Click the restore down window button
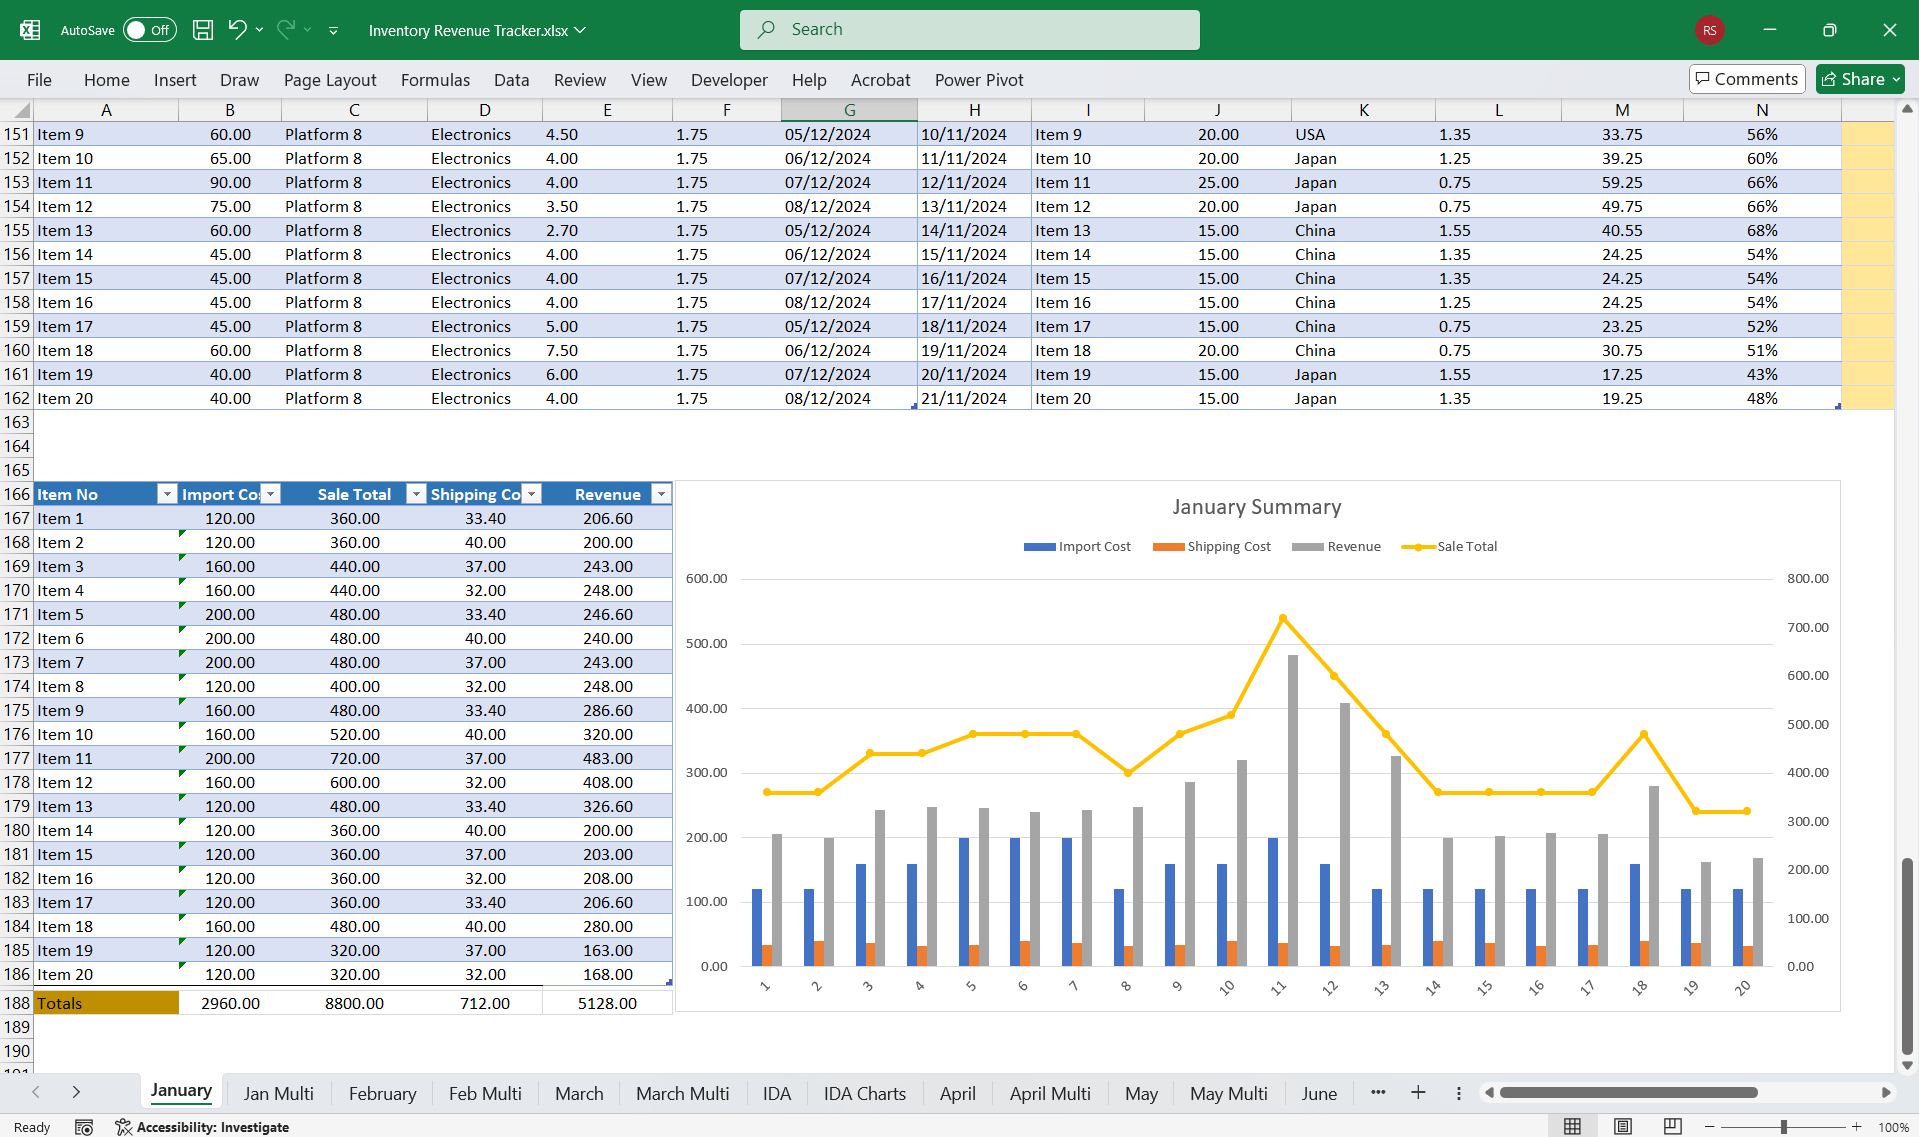 (x=1829, y=30)
